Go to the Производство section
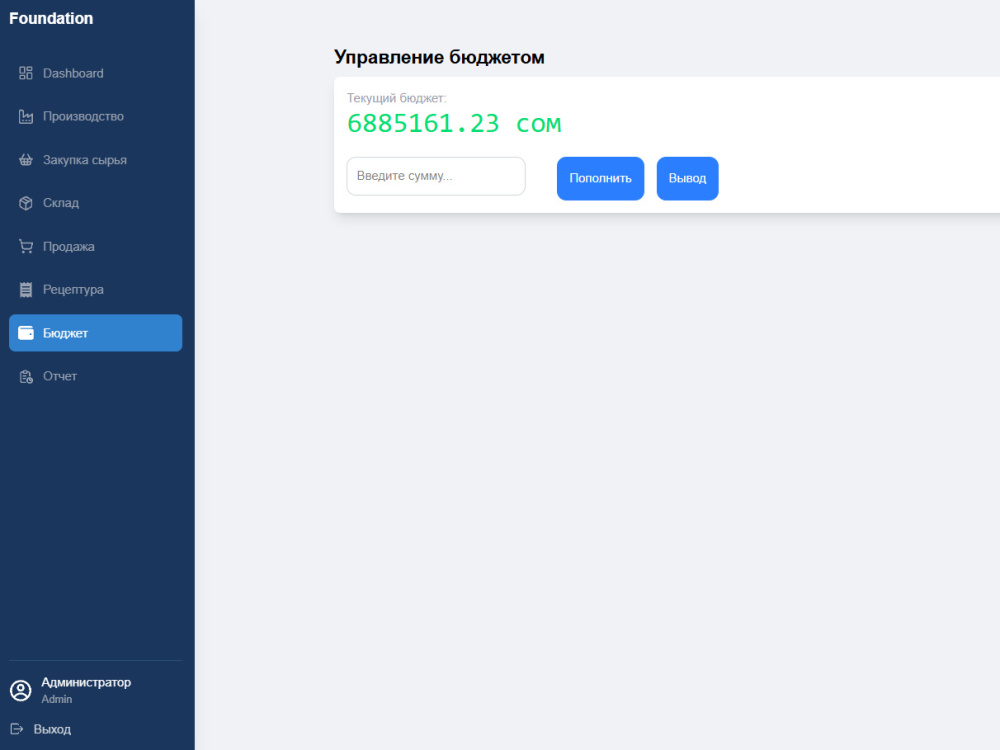This screenshot has height=750, width=1000. click(x=96, y=117)
